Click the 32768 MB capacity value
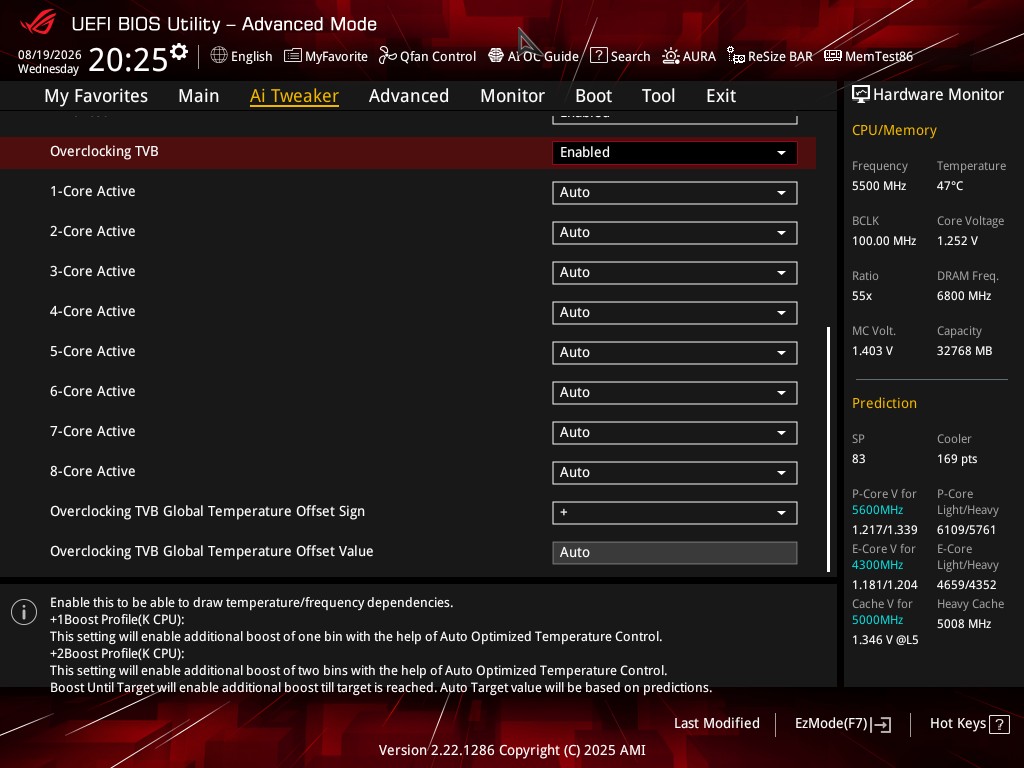 [x=965, y=351]
